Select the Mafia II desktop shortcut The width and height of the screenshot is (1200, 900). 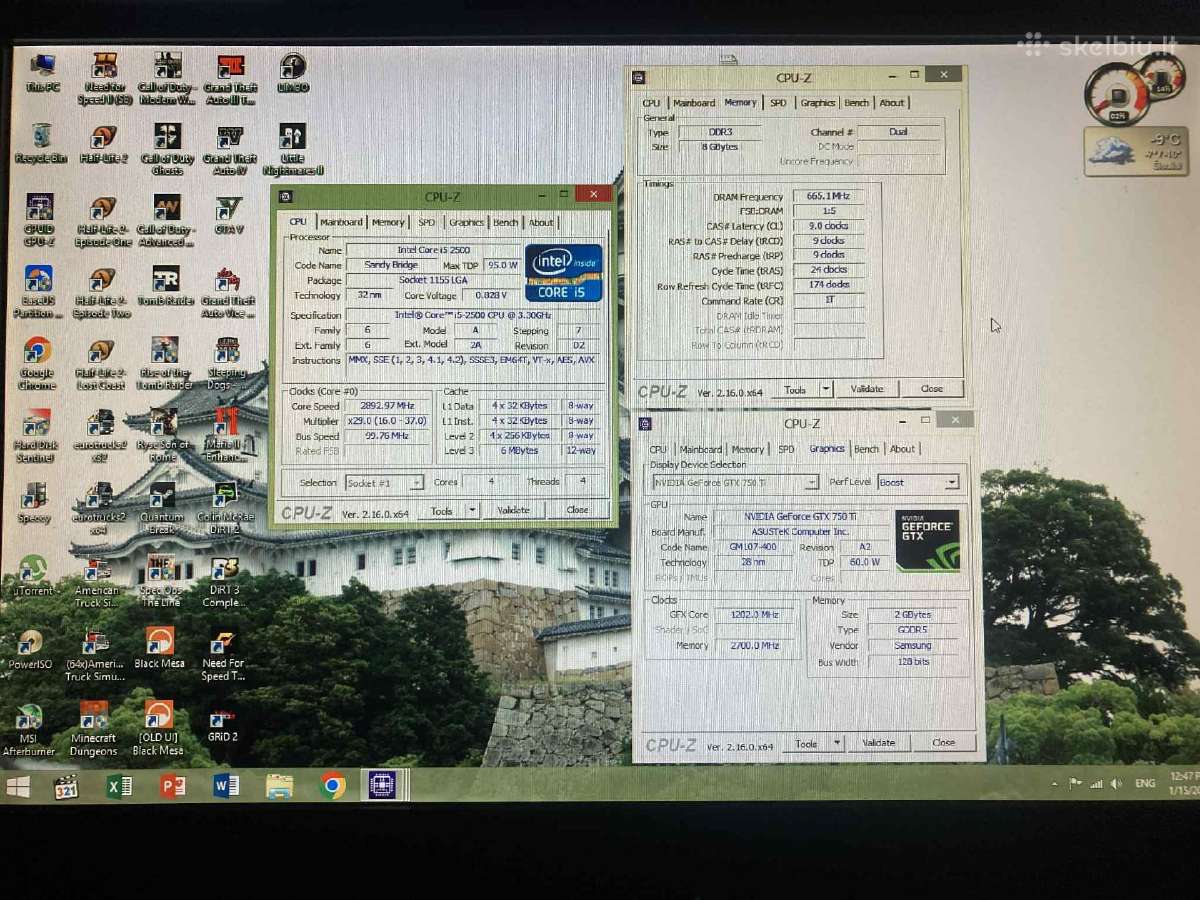[x=225, y=435]
